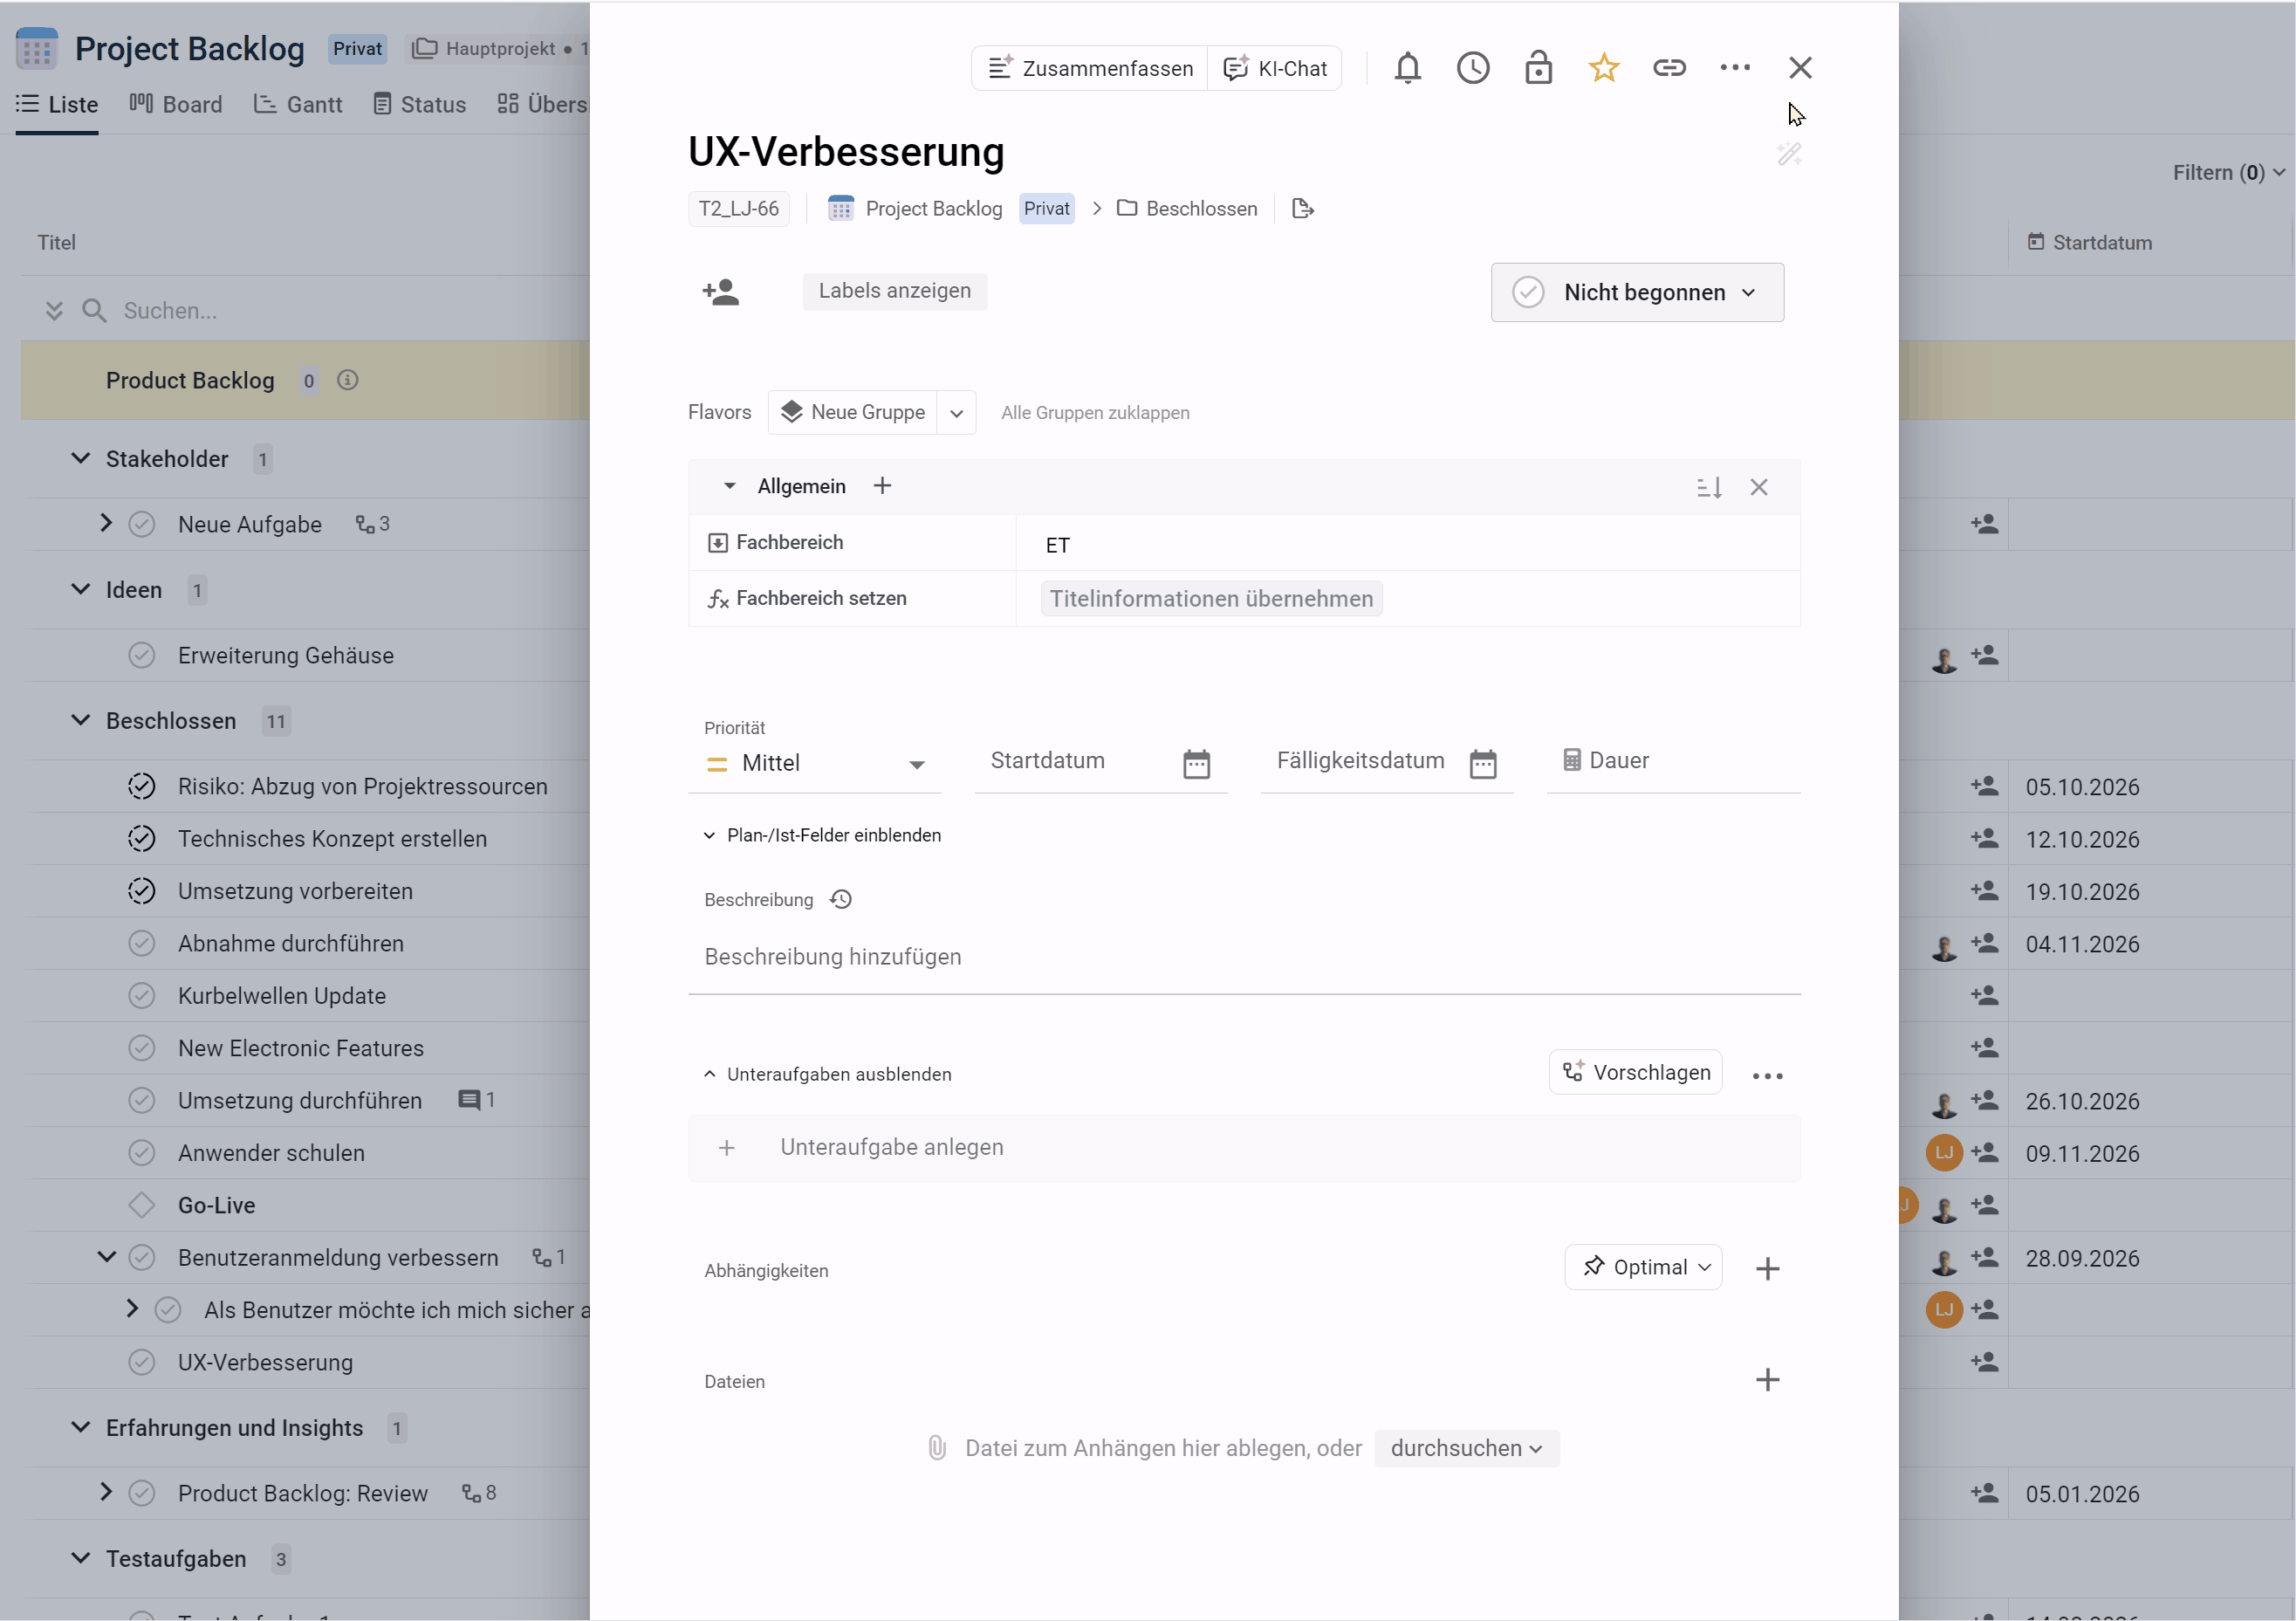Toggle the favorite star icon
2296x1621 pixels.
pos(1603,68)
